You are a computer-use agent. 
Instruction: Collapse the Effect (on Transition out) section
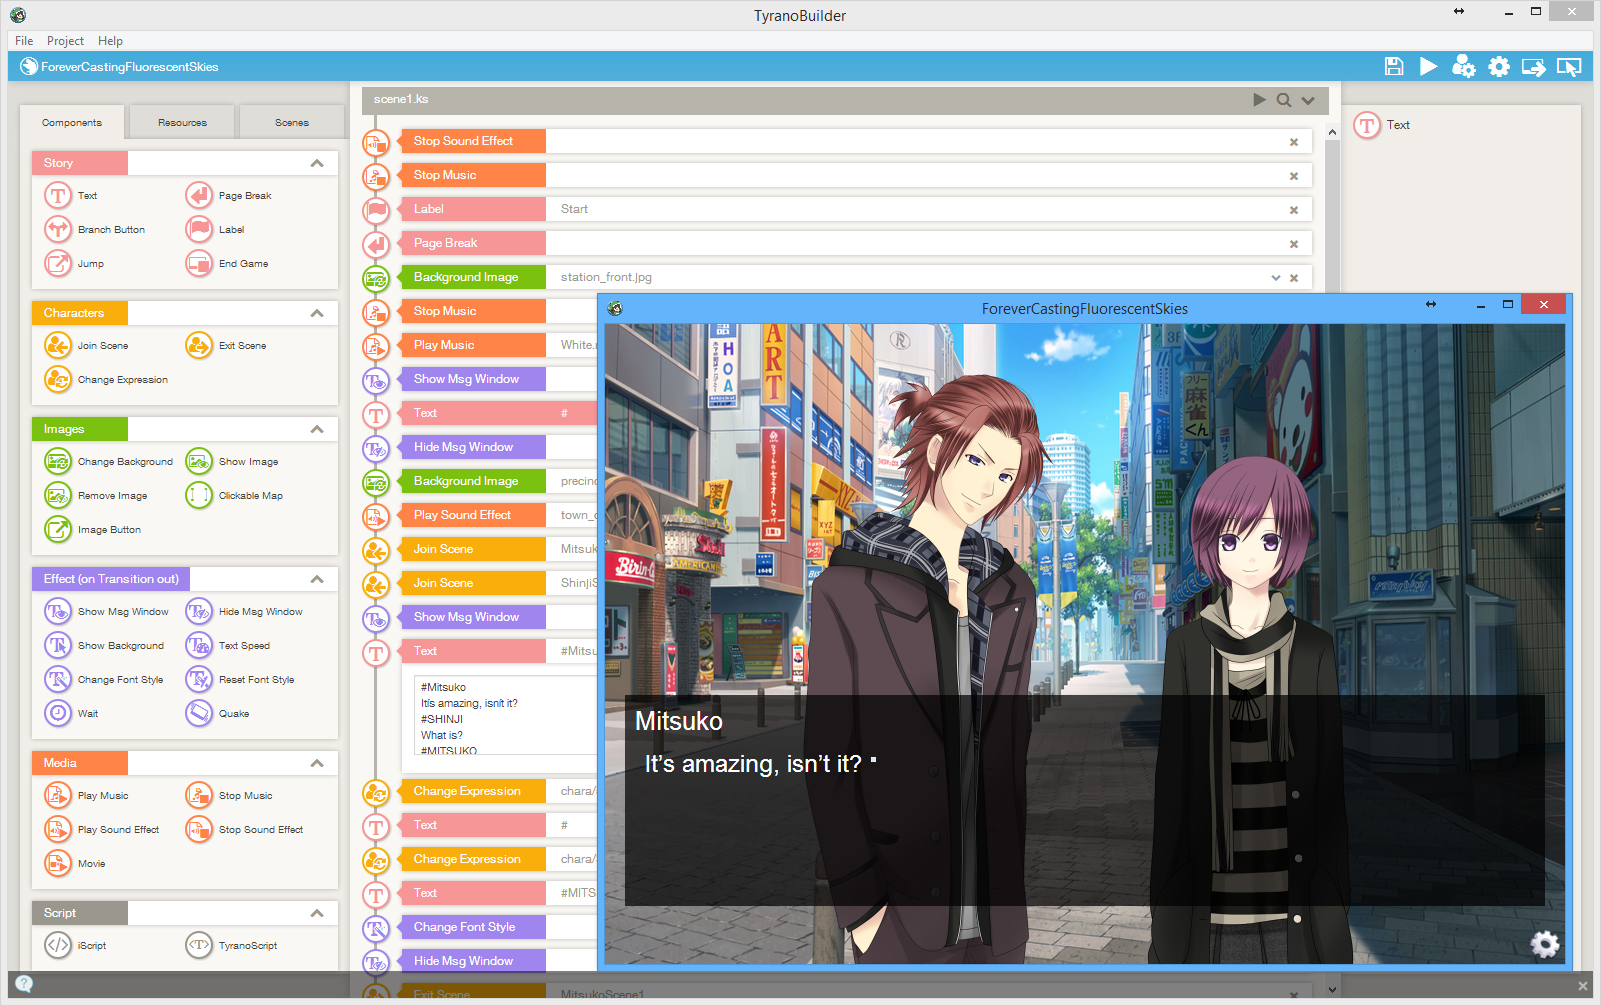pos(317,578)
